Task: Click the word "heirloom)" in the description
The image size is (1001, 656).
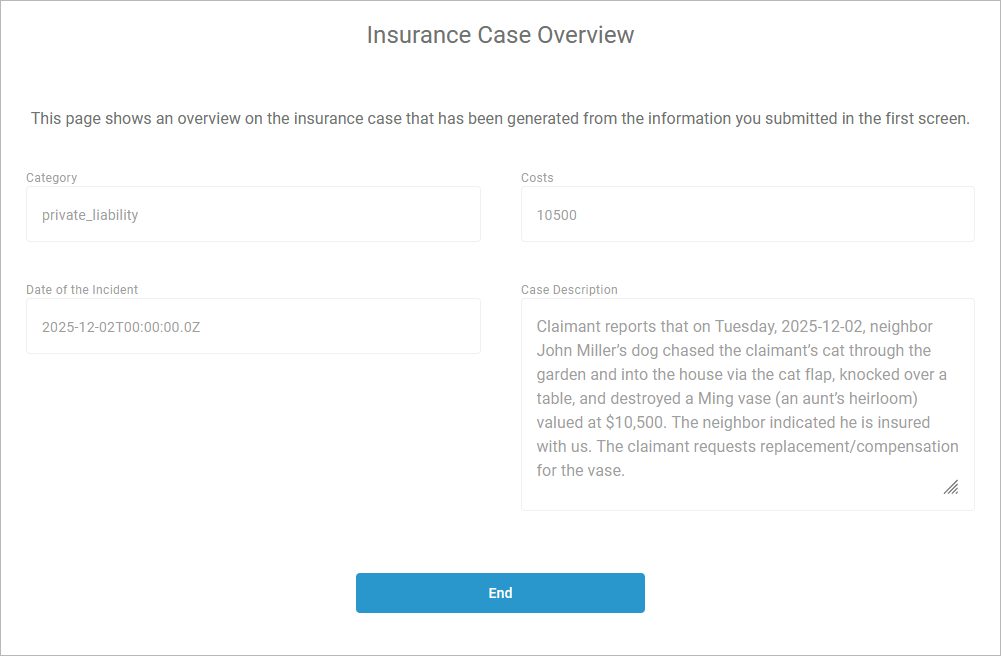Action: [x=898, y=398]
